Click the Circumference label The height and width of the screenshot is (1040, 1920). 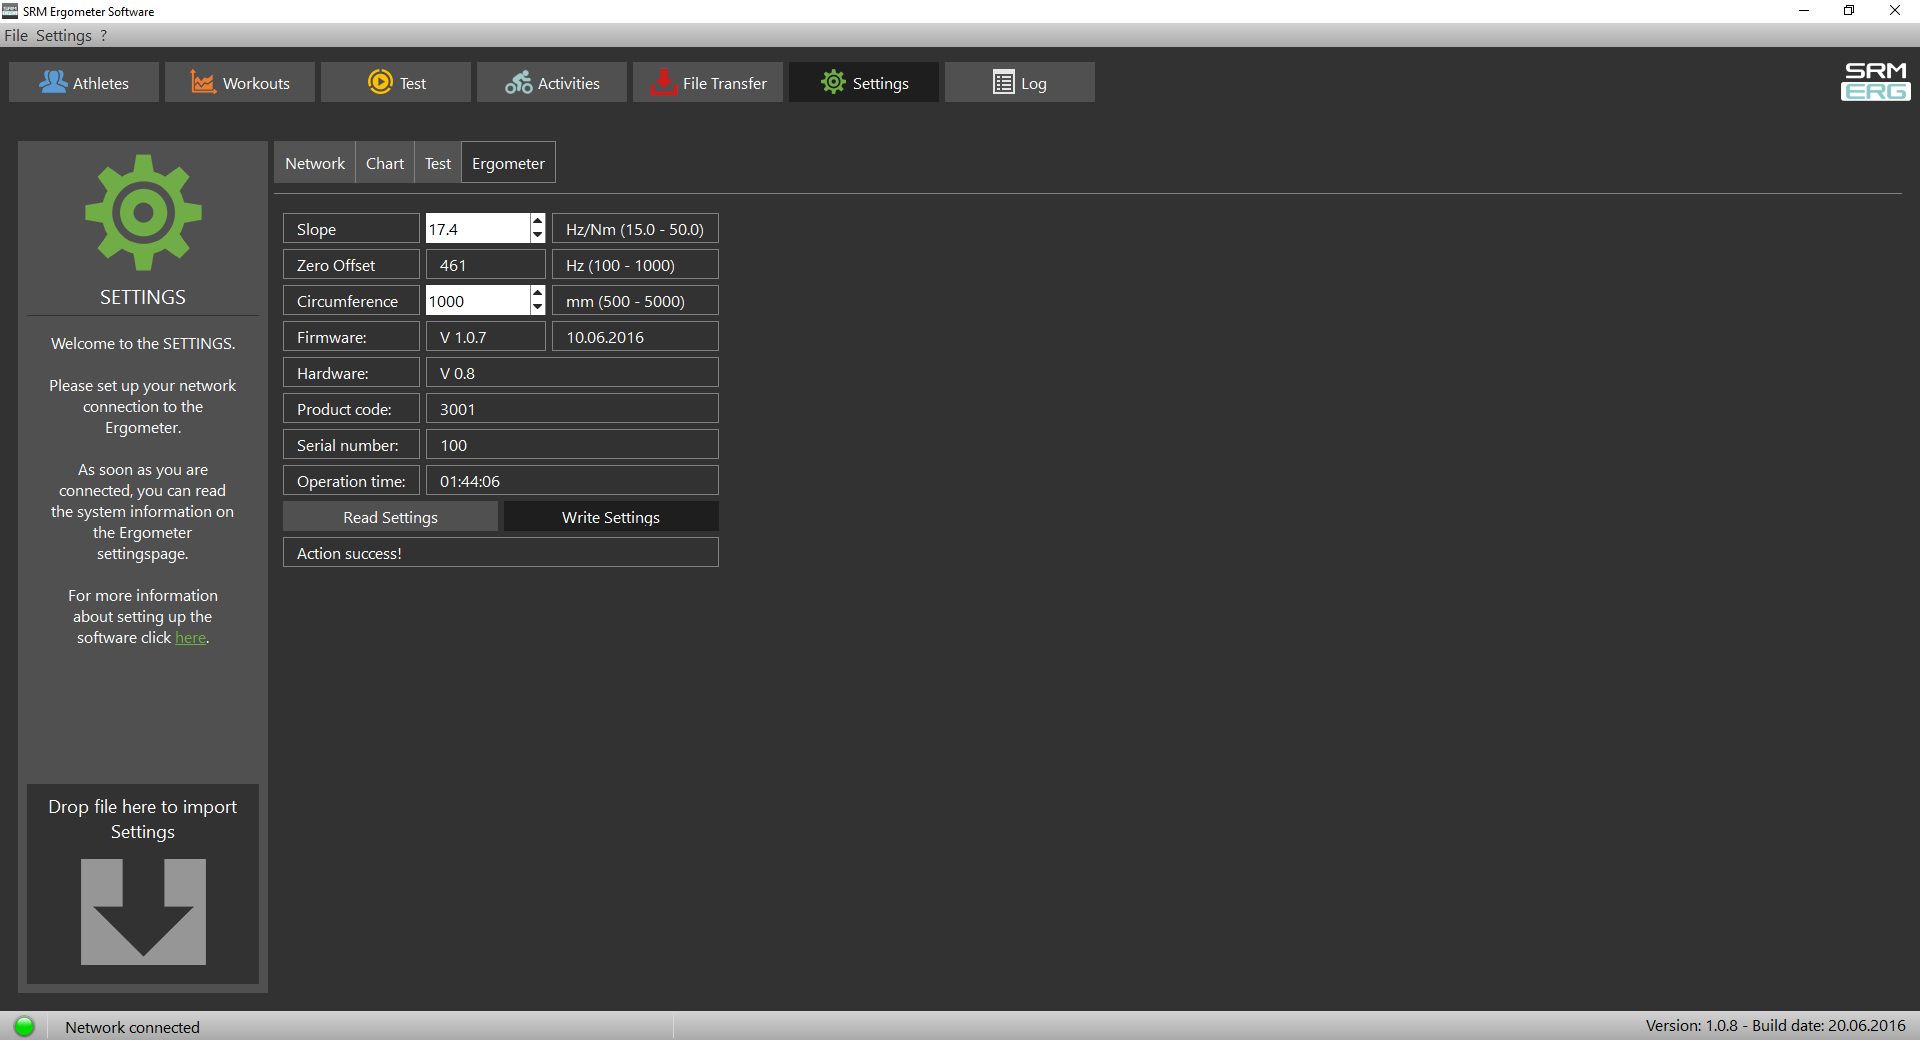pos(351,301)
